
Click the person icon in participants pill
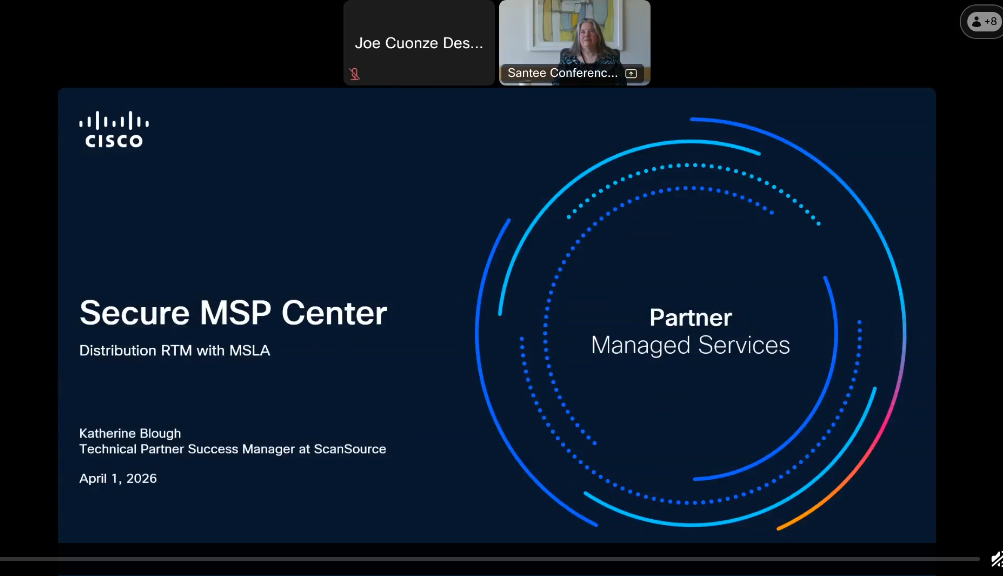point(976,22)
